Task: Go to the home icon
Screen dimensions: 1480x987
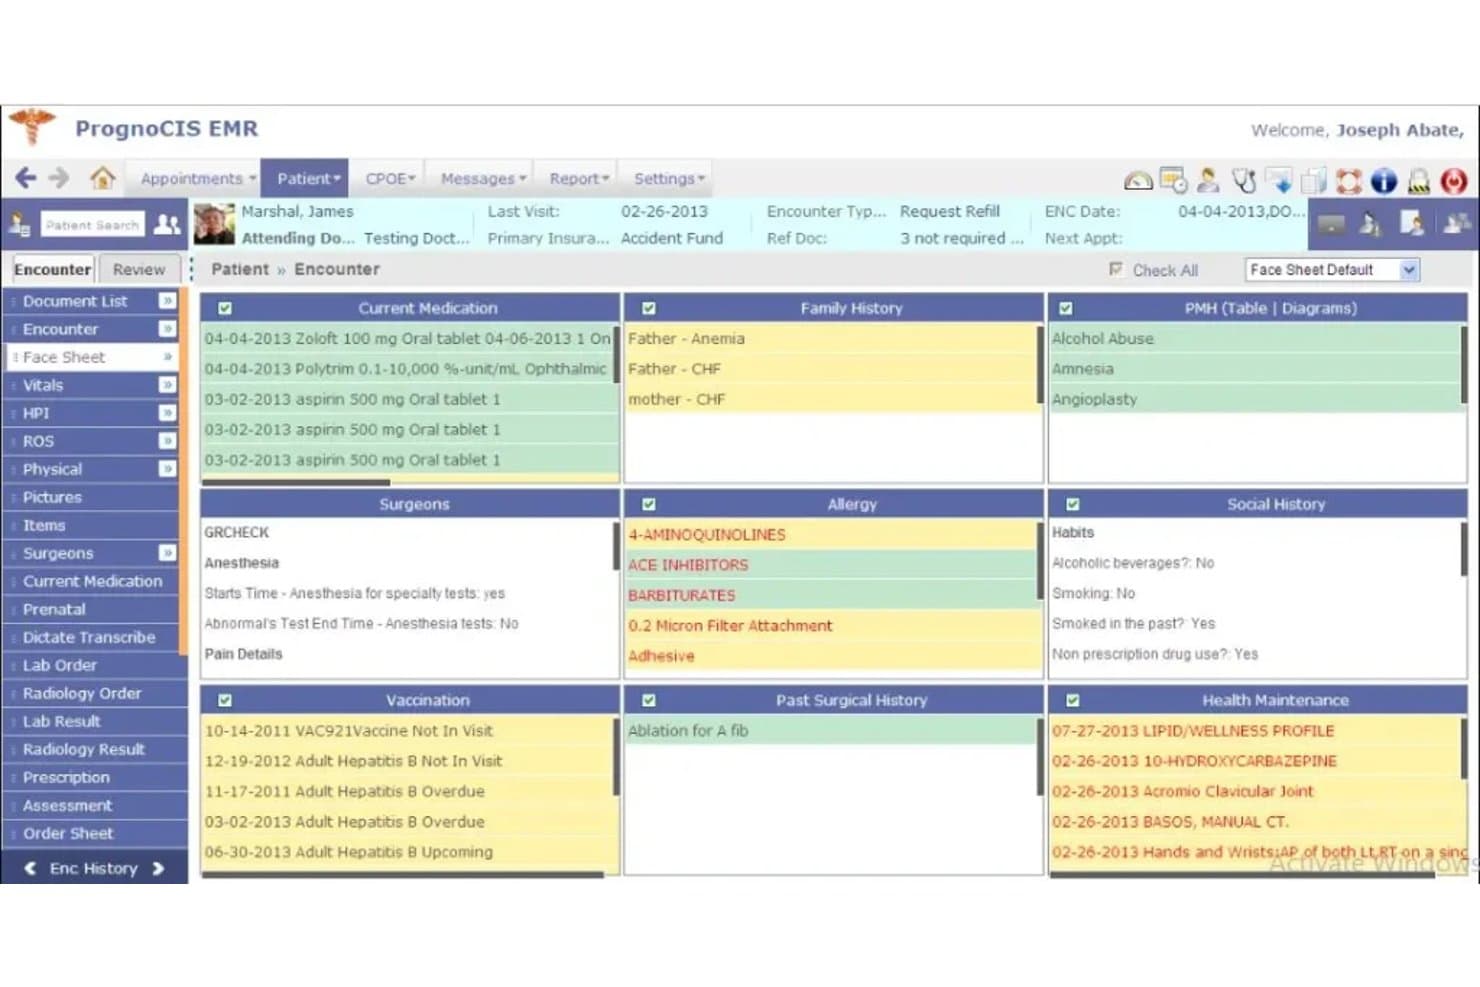Action: 102,179
